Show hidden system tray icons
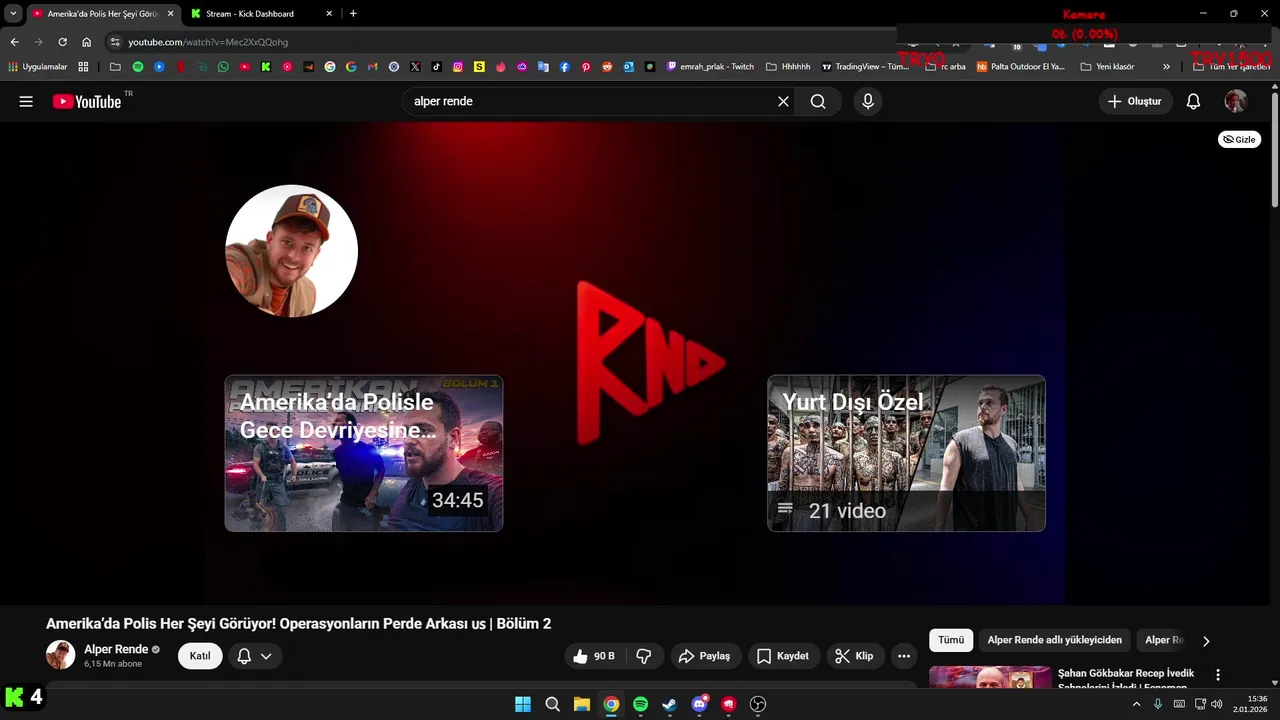 click(x=1136, y=704)
